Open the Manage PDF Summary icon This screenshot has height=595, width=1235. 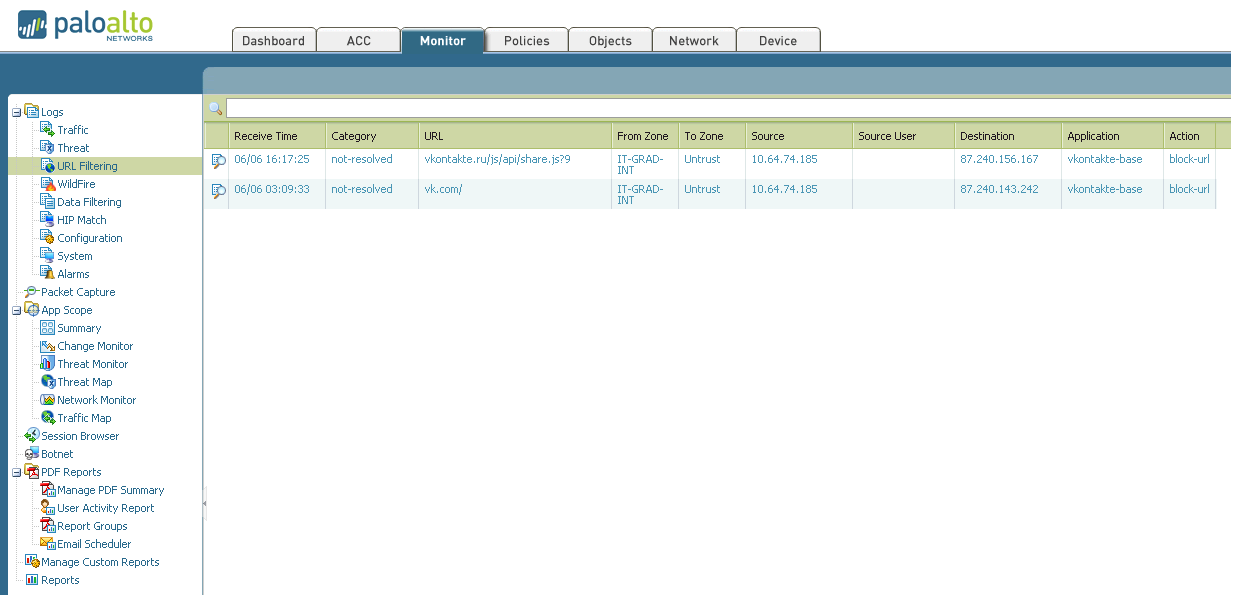(x=47, y=489)
